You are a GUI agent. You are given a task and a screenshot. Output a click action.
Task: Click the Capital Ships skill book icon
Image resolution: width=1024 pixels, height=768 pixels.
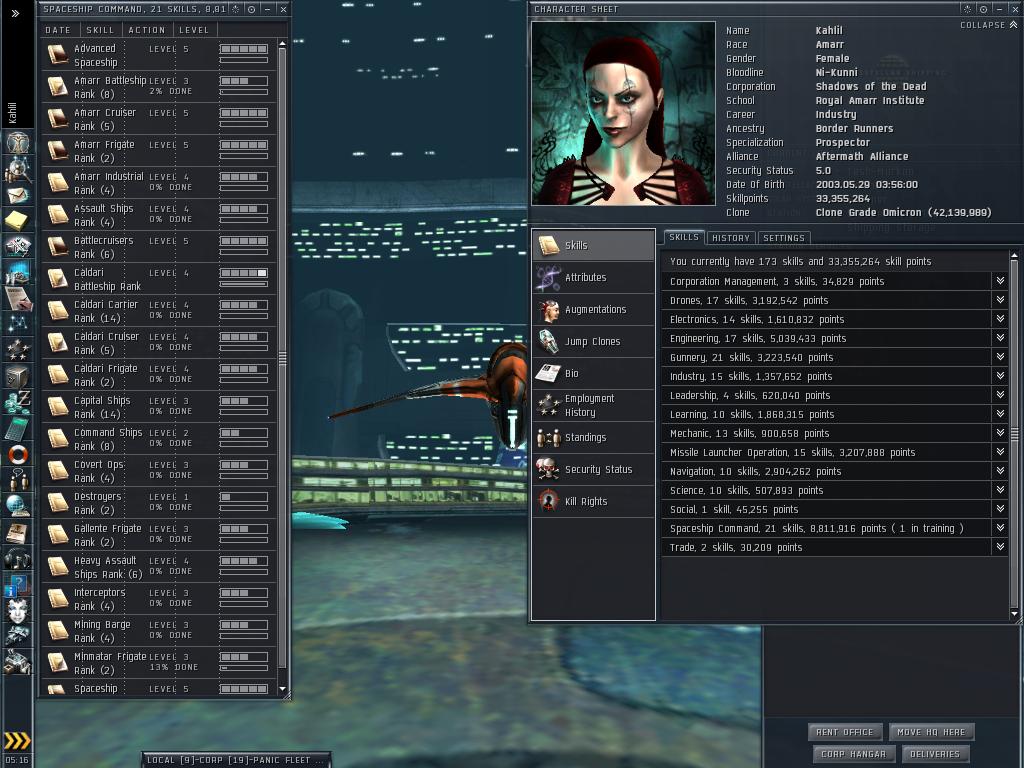(57, 406)
